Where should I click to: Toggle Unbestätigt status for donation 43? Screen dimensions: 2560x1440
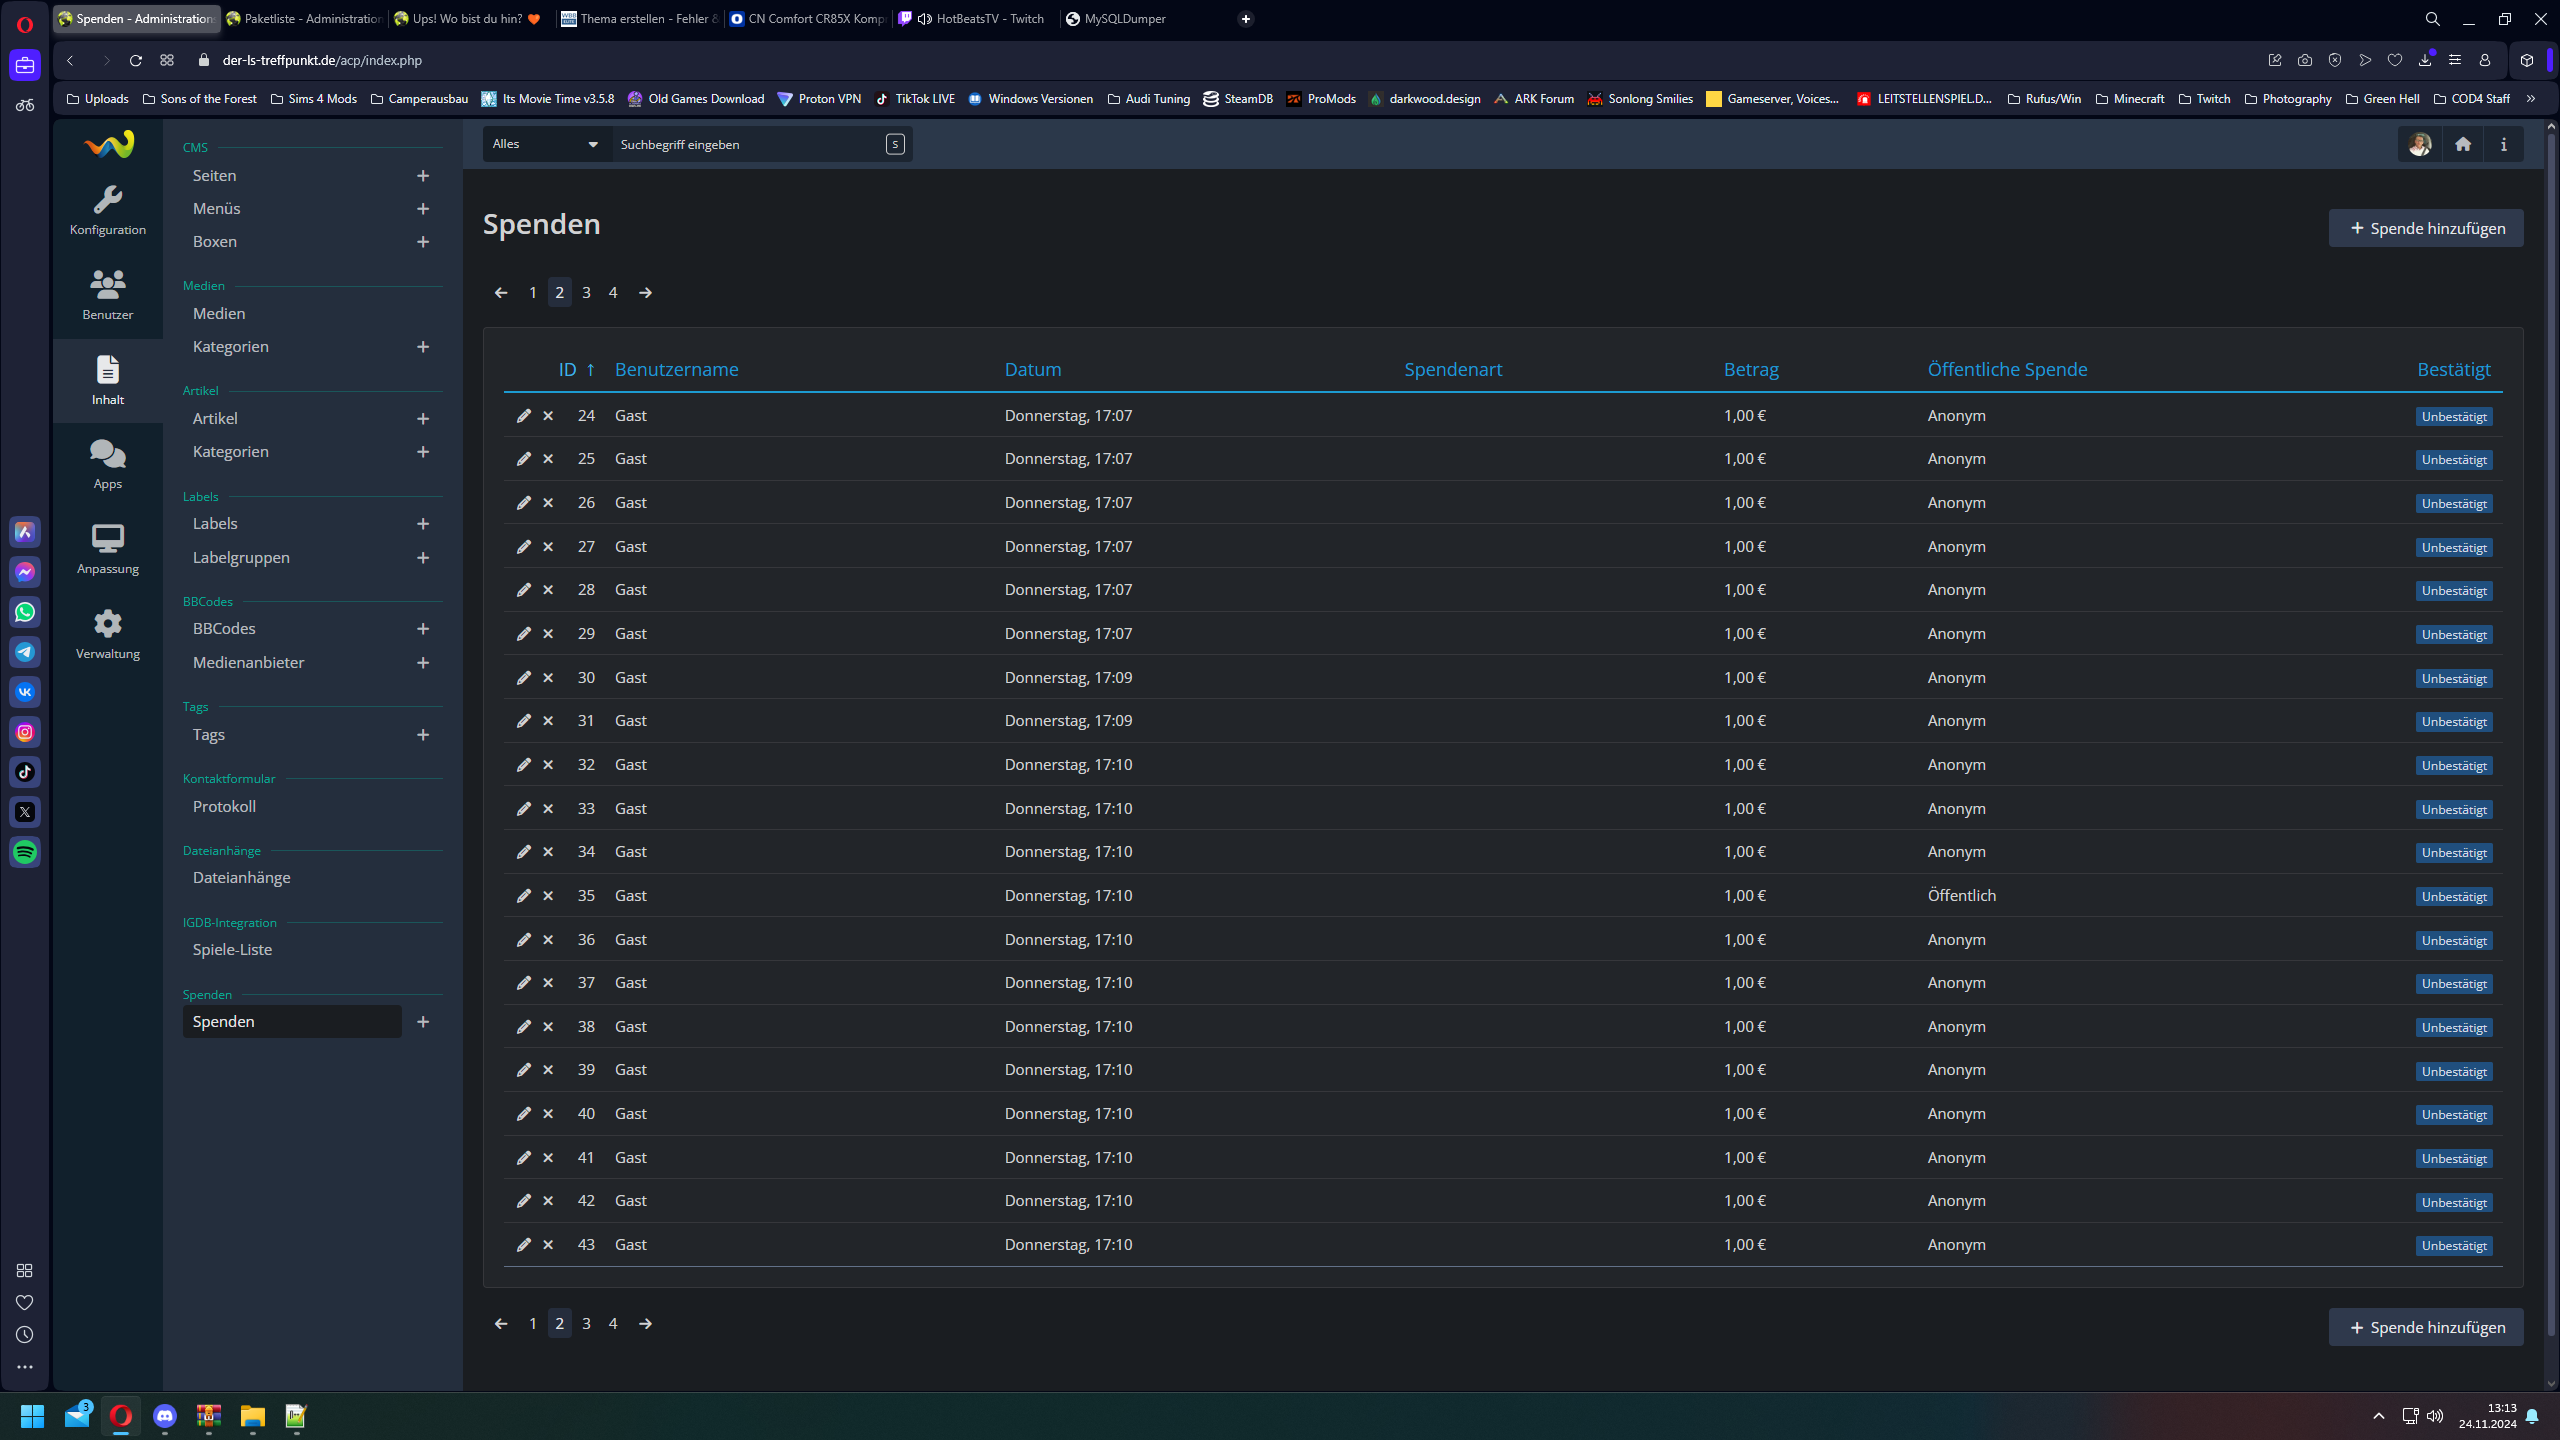pos(2453,1246)
